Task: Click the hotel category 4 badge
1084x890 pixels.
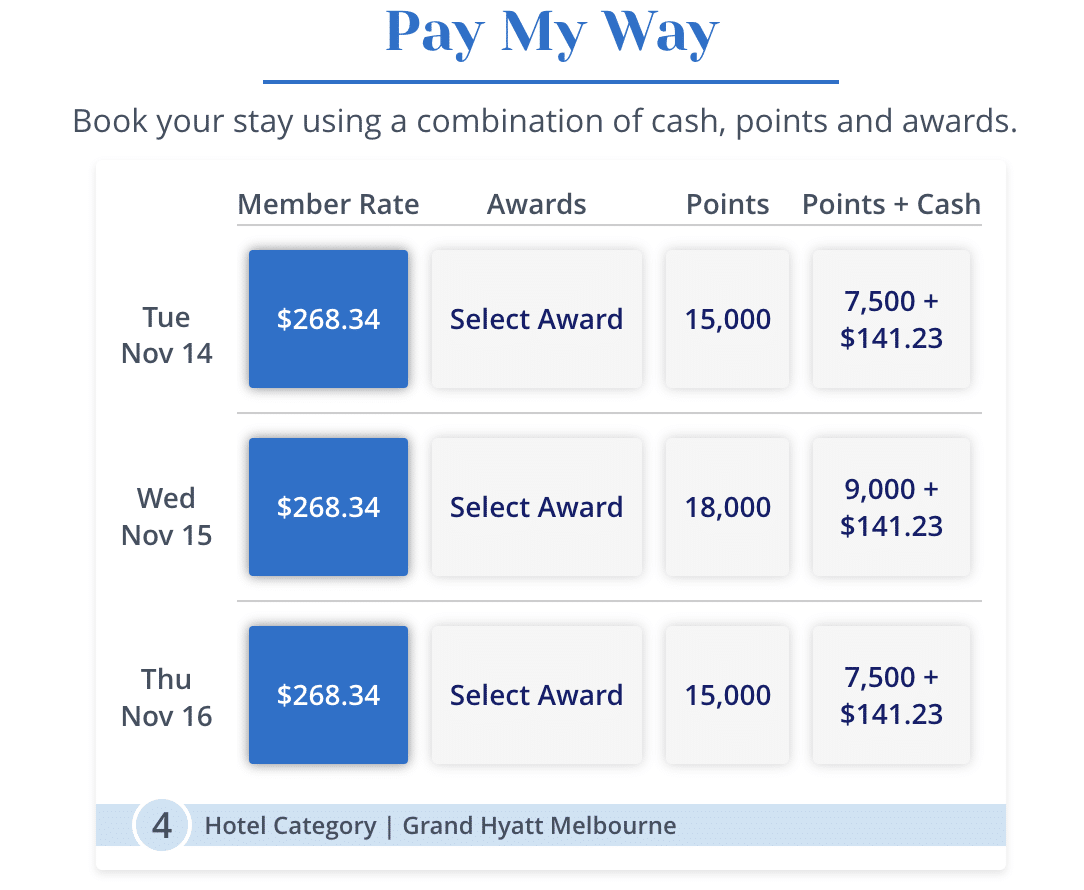Action: [x=161, y=826]
